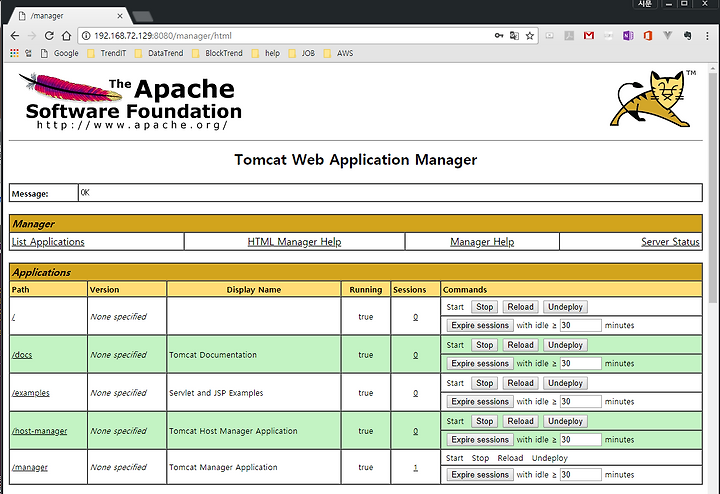
Task: Open the DataTrend bookmark folder
Action: tap(159, 53)
